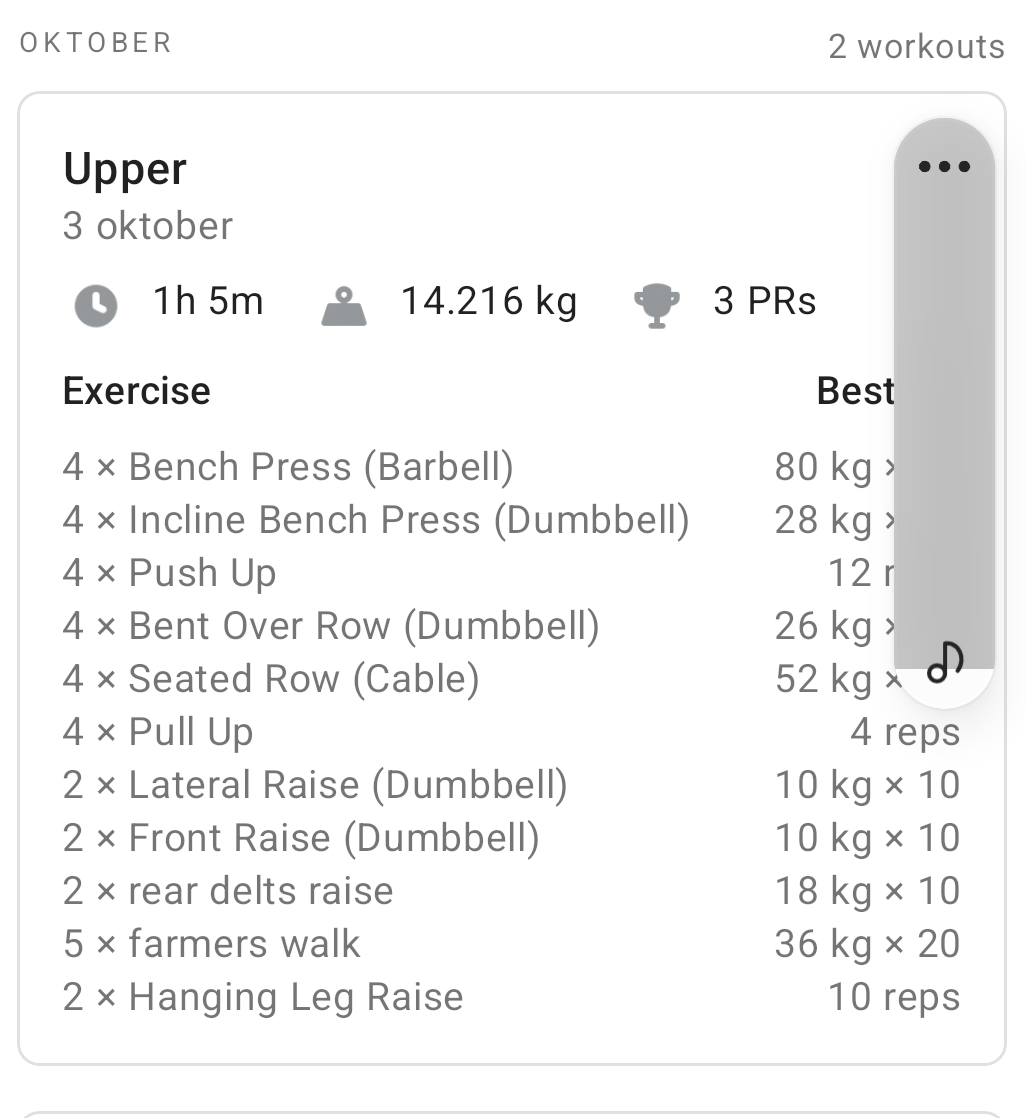
Task: Open the Seated Row (Cable) exercise
Action: [x=271, y=679]
